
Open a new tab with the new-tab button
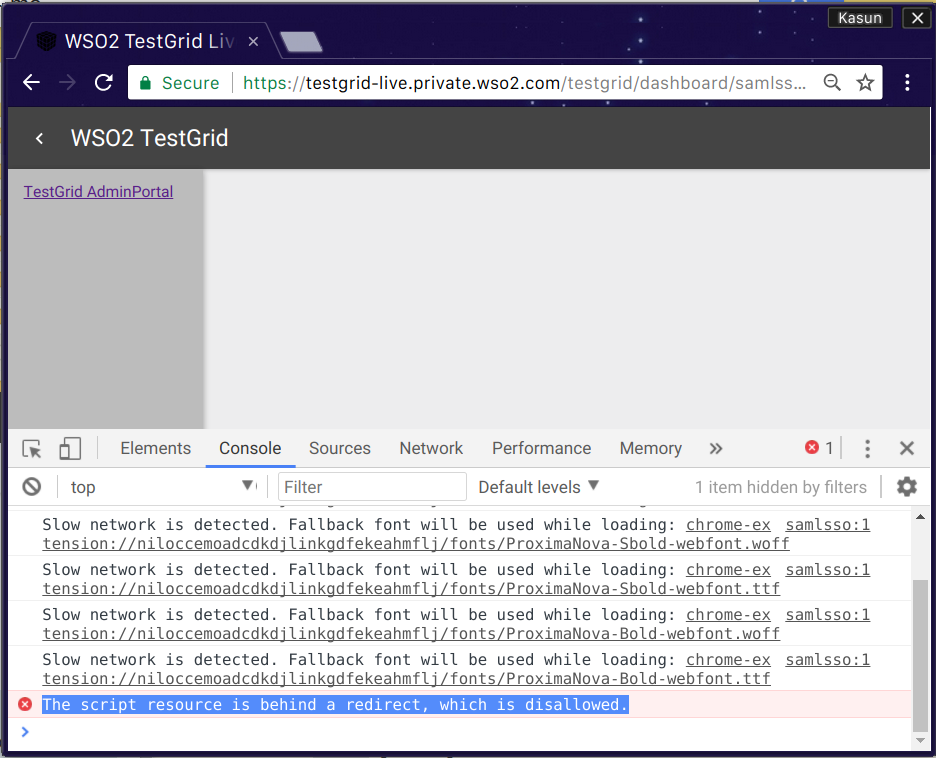click(x=301, y=42)
